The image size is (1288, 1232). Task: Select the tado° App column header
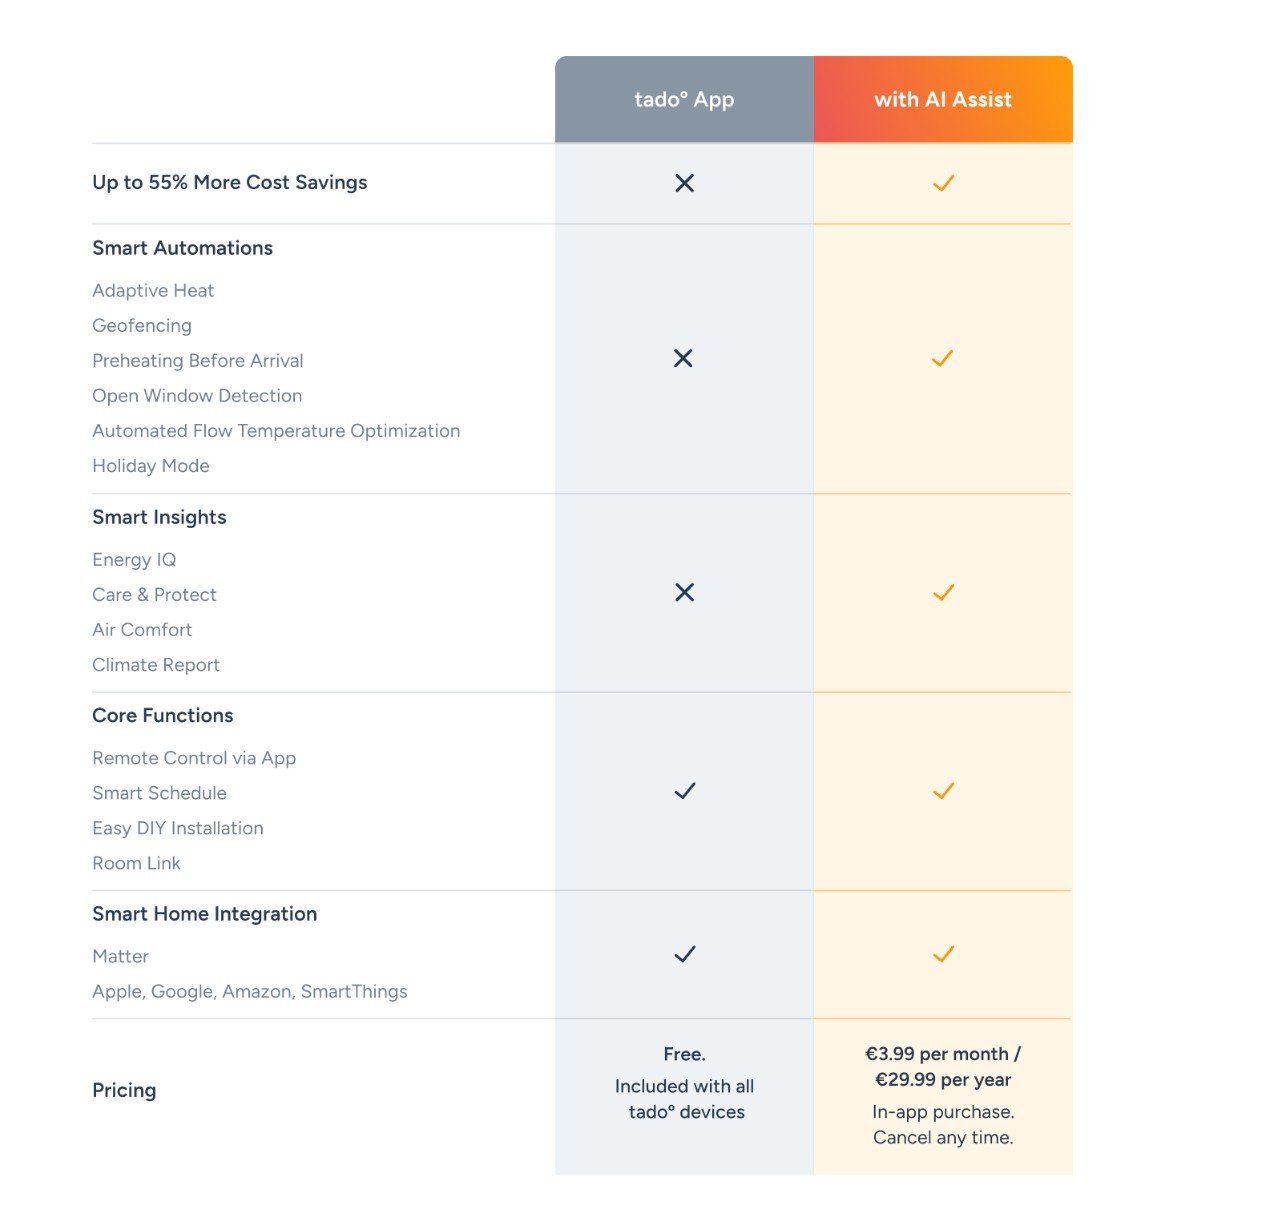point(684,100)
